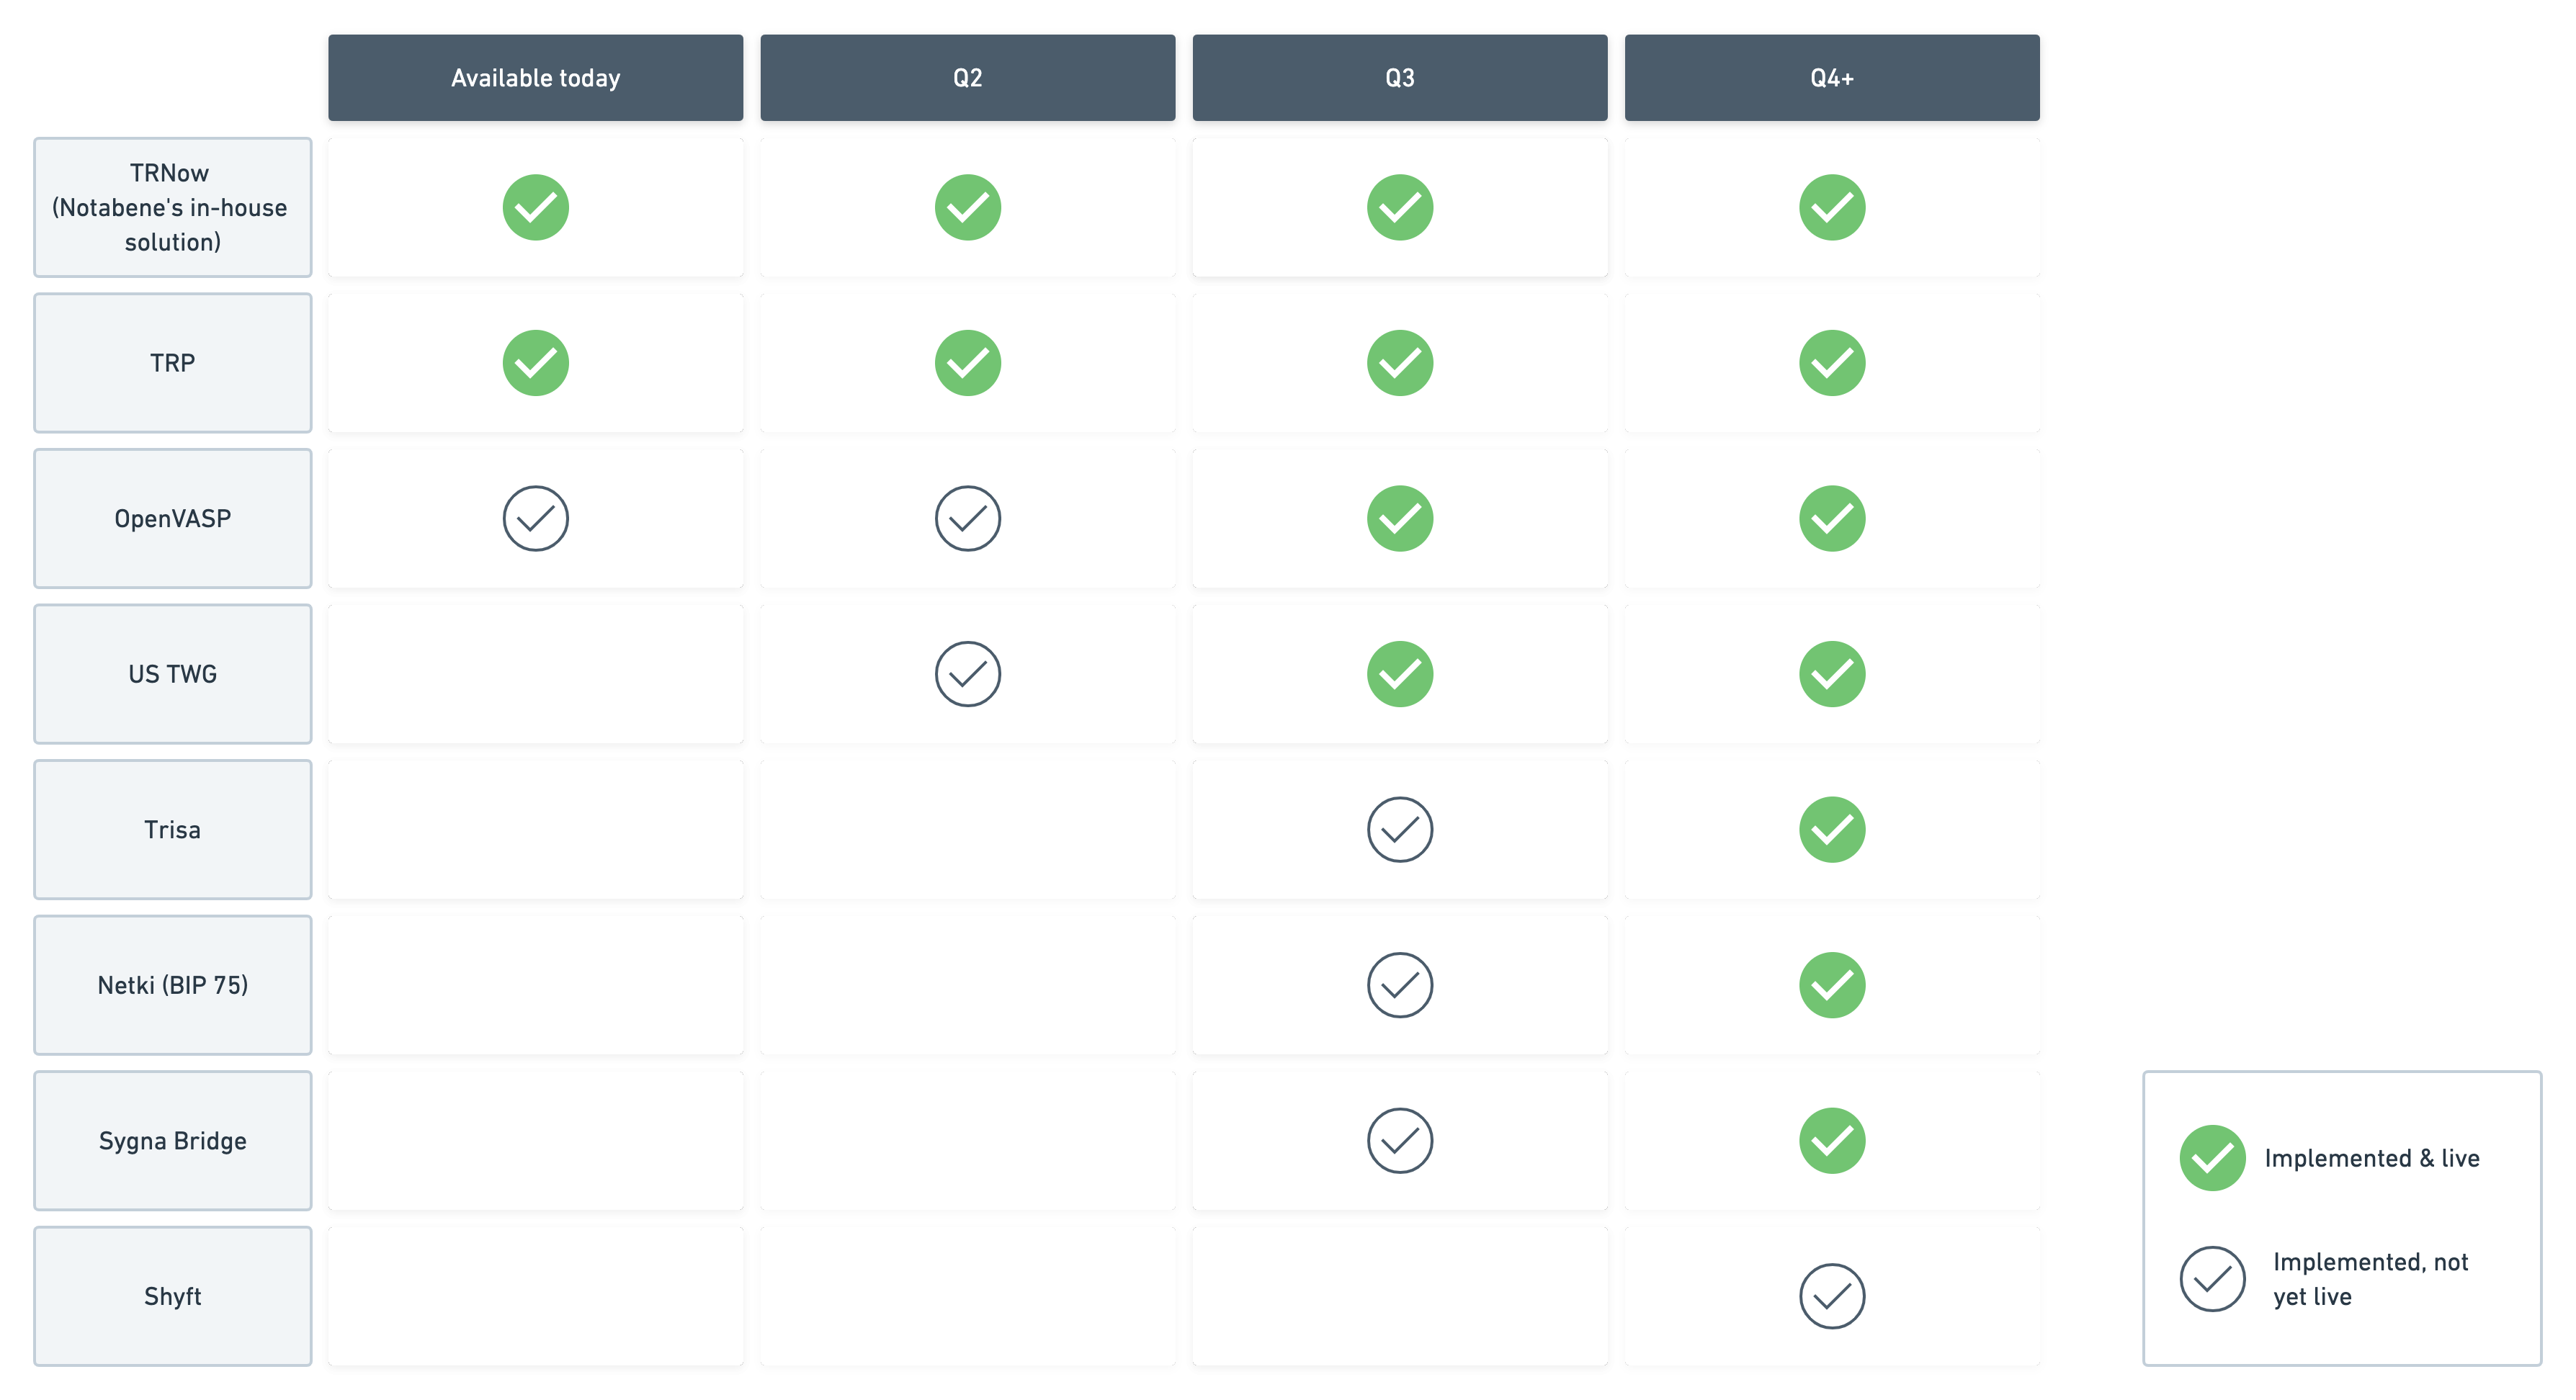
Task: Click the Netki Q3 outlined checkmark
Action: [x=1399, y=985]
